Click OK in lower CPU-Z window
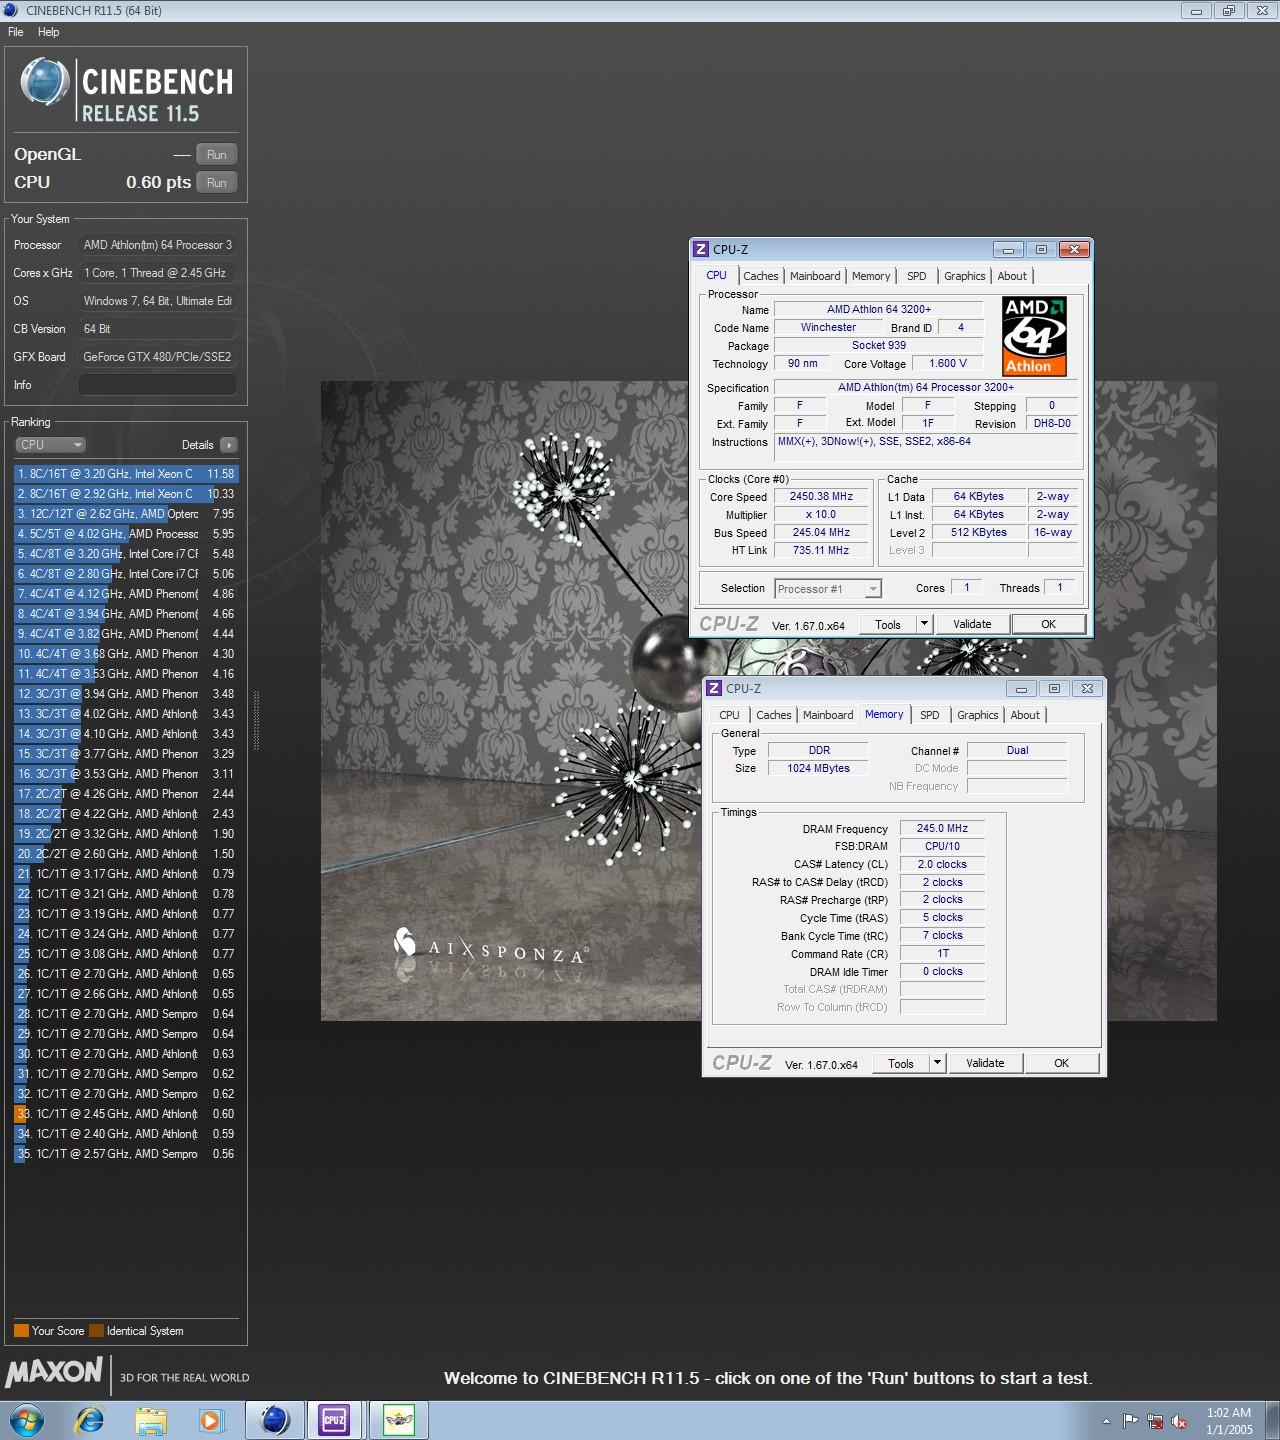 click(1061, 1063)
